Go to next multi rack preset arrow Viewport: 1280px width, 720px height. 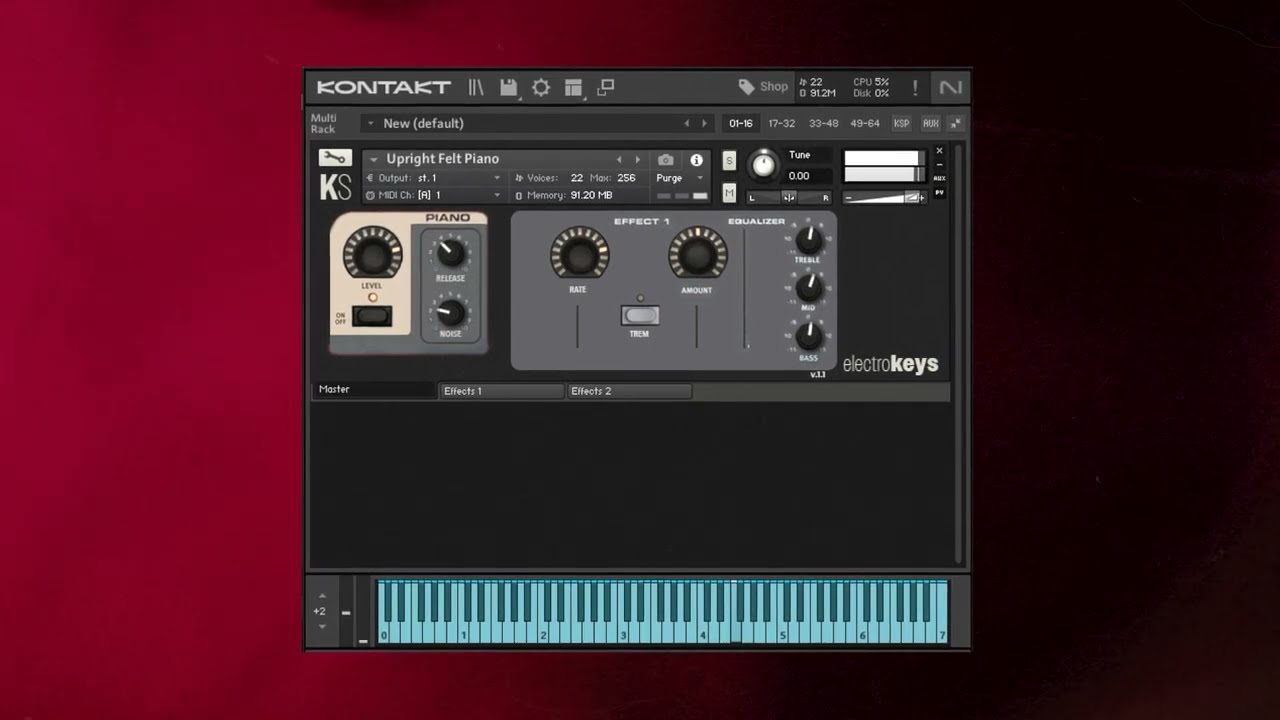tap(704, 124)
